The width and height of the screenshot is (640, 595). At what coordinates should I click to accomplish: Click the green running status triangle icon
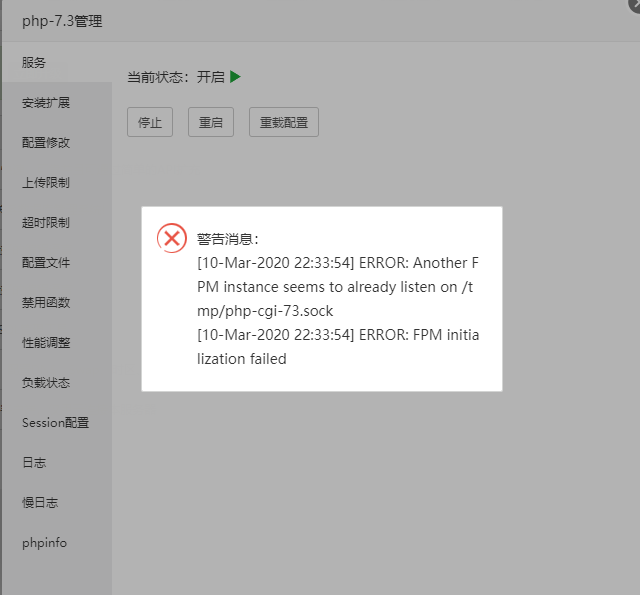click(235, 77)
